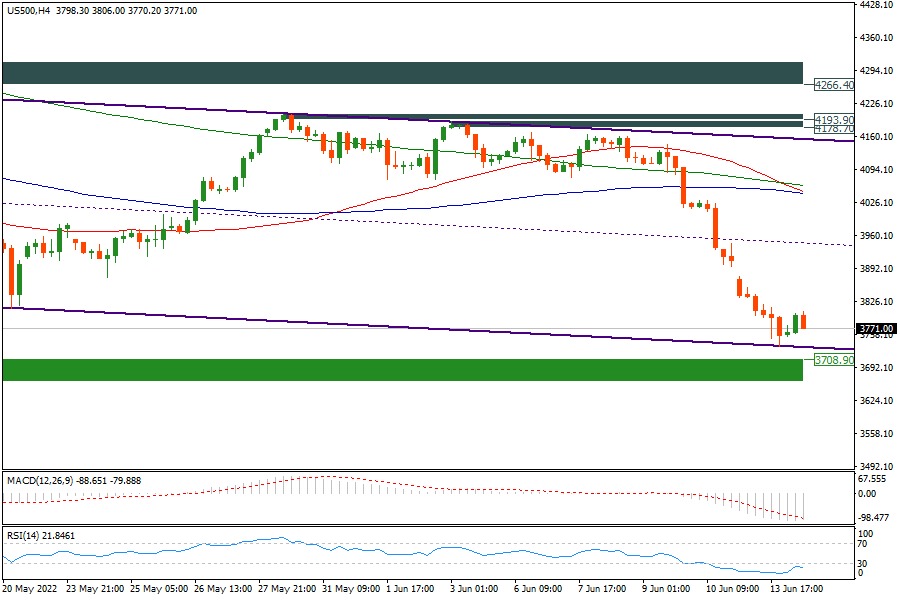Select the 3960.00 price axis value
The width and height of the screenshot is (900, 600).
pos(876,236)
